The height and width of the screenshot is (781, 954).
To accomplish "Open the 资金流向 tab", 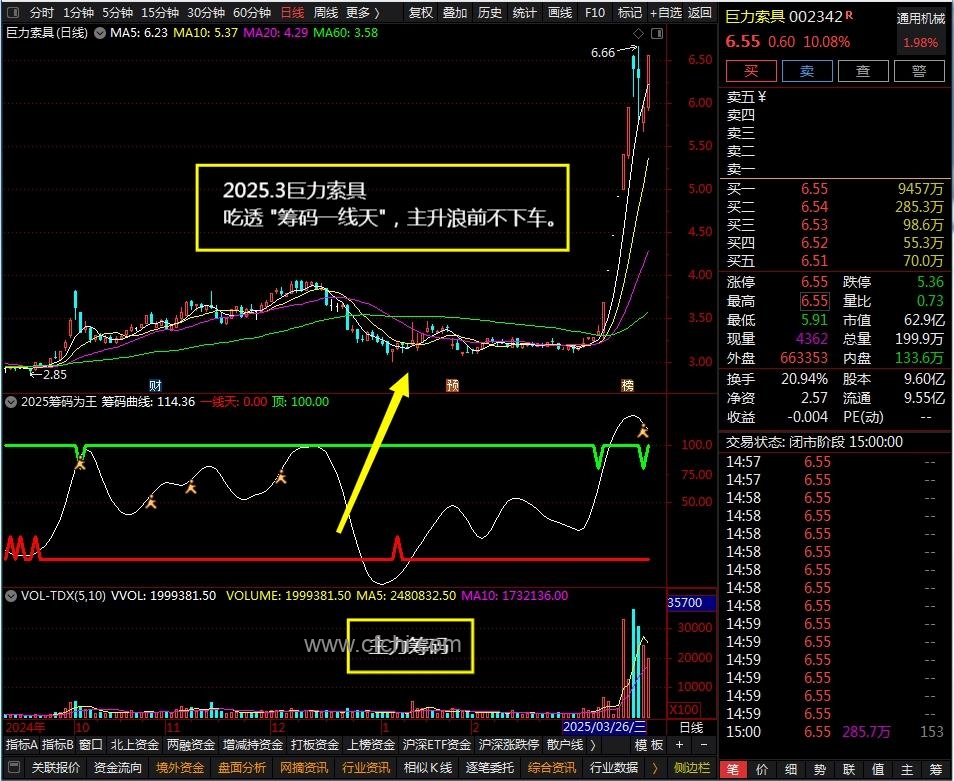I will pyautogui.click(x=117, y=768).
